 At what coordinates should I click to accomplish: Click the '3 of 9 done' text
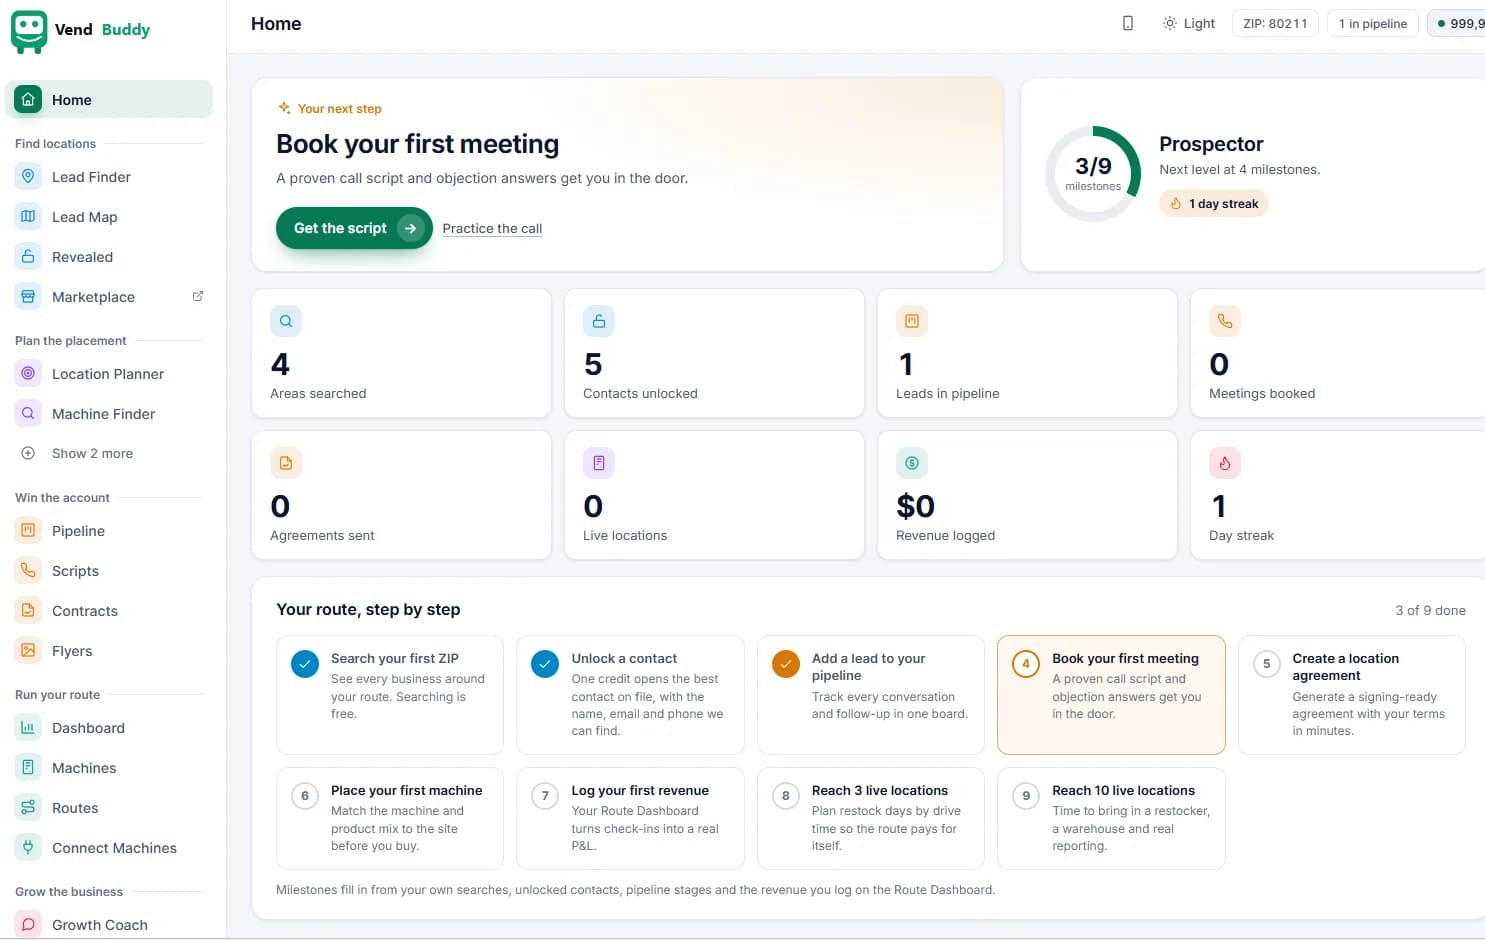[x=1430, y=610]
